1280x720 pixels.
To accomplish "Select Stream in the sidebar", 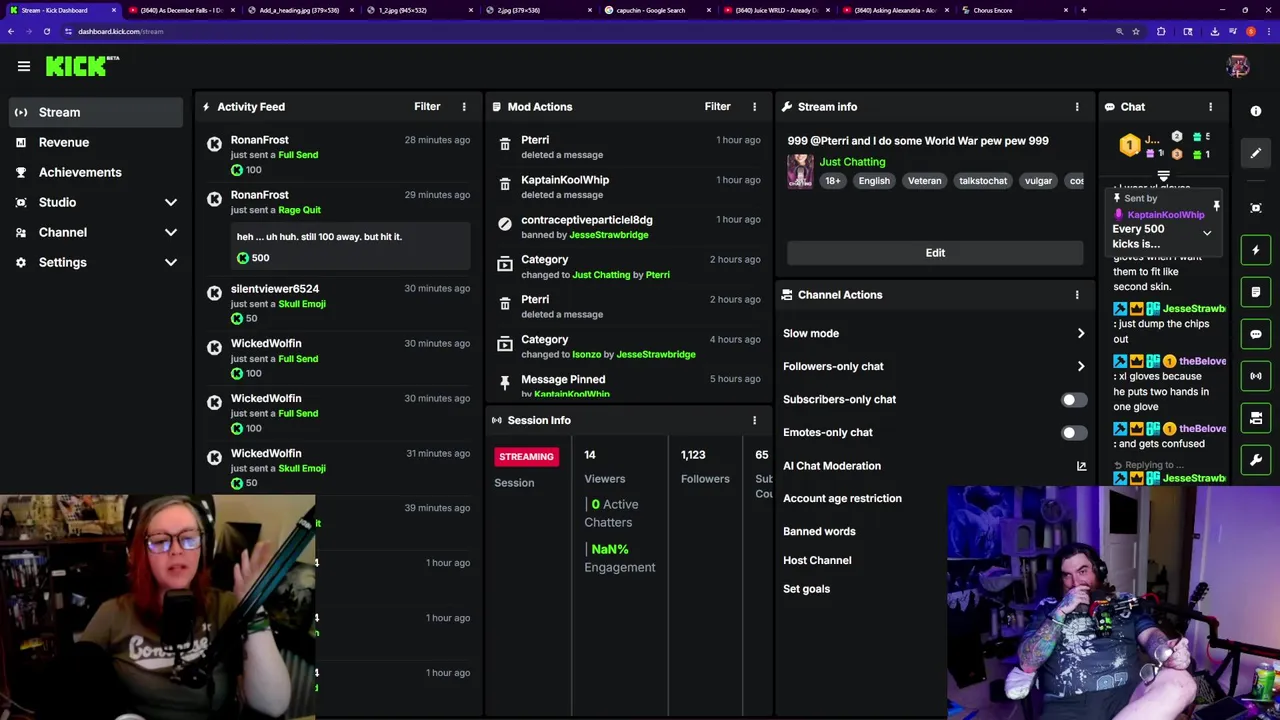I will click(96, 112).
